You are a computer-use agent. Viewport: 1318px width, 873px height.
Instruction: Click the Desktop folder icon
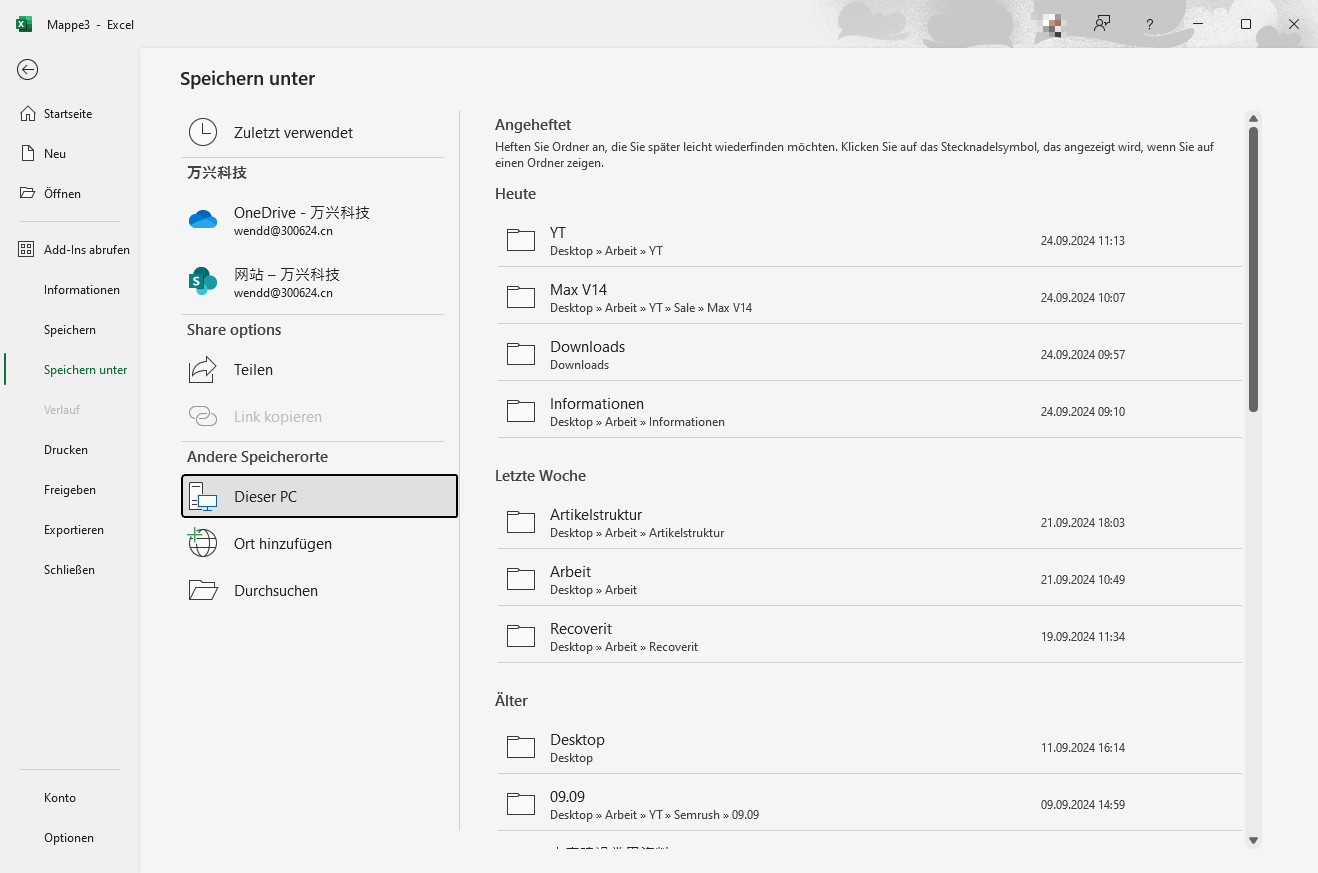pyautogui.click(x=521, y=747)
